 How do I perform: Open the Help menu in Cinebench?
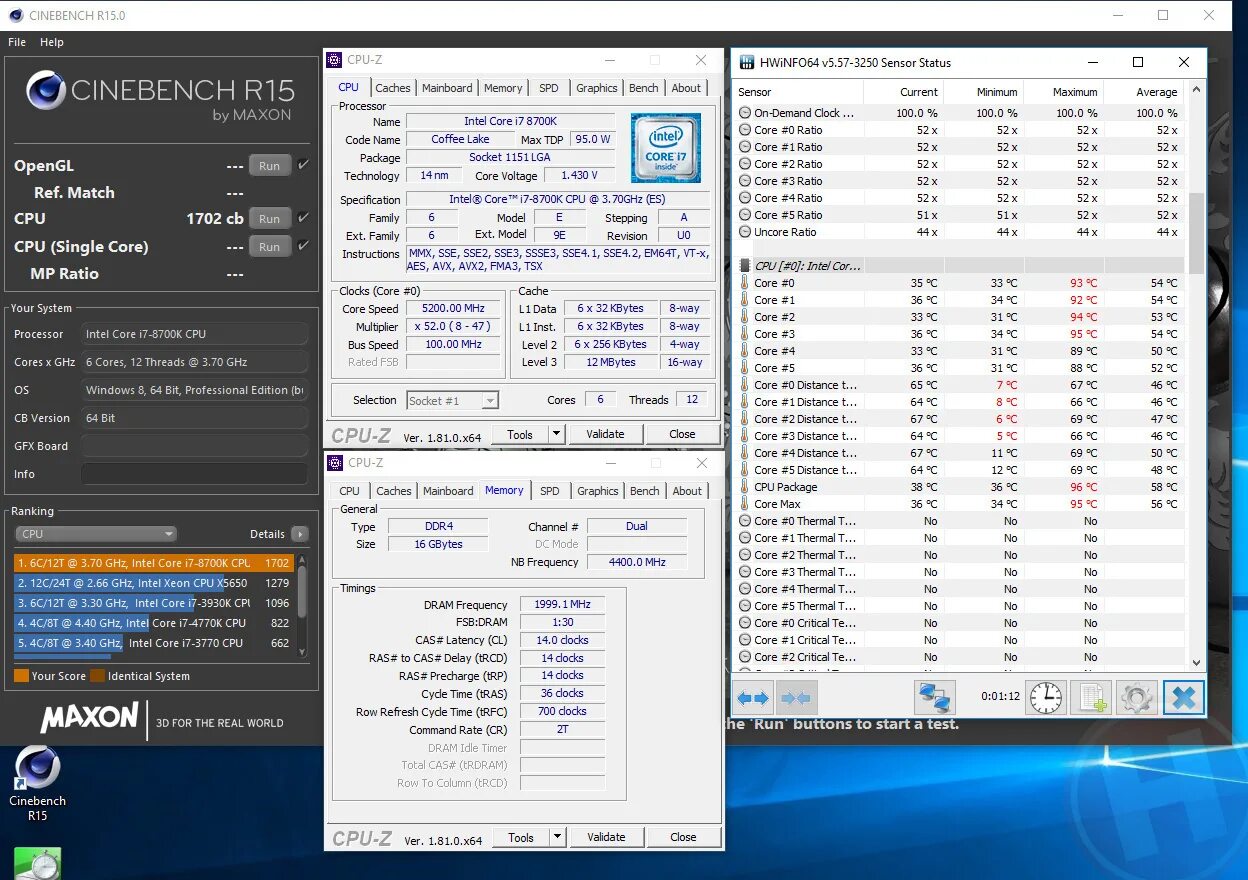52,42
